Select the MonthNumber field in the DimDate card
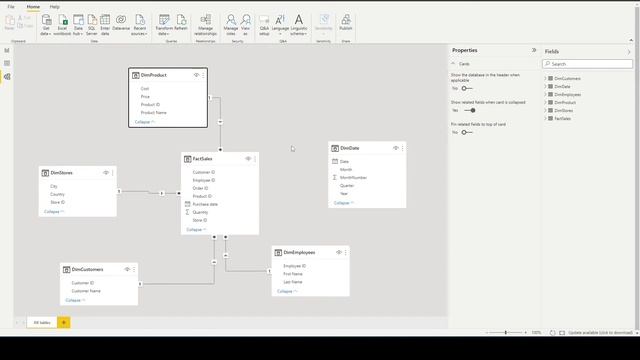Viewport: 640px width, 360px height. (x=353, y=178)
